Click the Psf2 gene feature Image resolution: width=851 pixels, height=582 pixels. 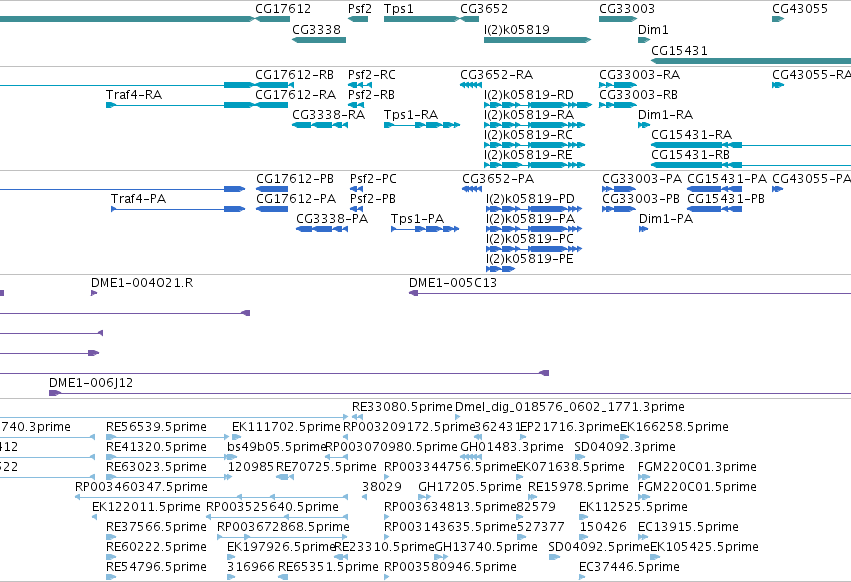[x=358, y=19]
